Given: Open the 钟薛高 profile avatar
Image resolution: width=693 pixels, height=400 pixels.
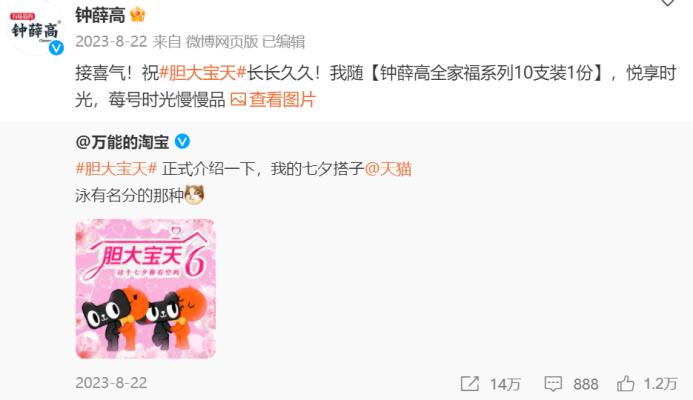Looking at the screenshot, I should click(x=35, y=31).
